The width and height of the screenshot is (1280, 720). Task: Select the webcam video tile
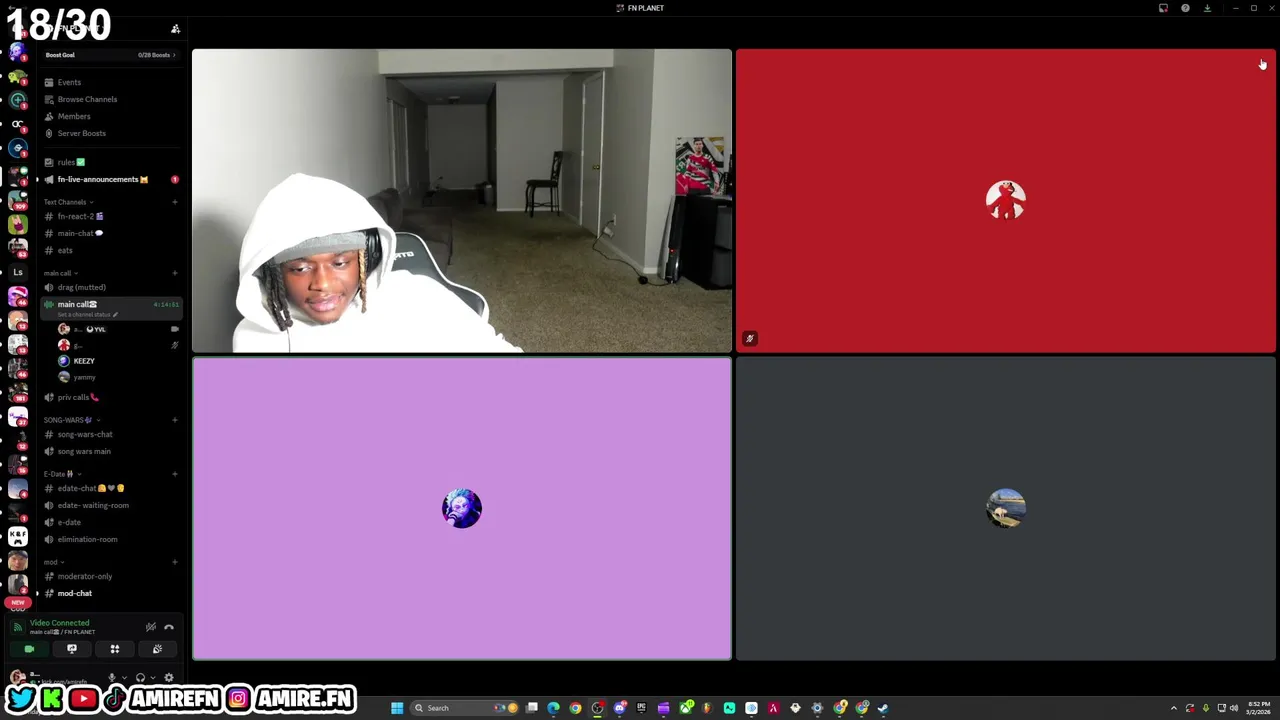pyautogui.click(x=462, y=201)
